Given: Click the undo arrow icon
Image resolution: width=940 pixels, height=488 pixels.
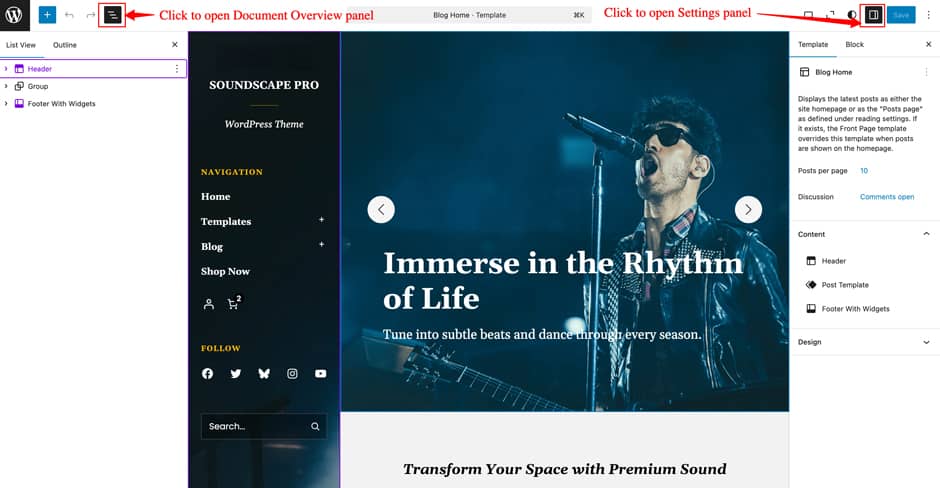Looking at the screenshot, I should click(x=70, y=15).
